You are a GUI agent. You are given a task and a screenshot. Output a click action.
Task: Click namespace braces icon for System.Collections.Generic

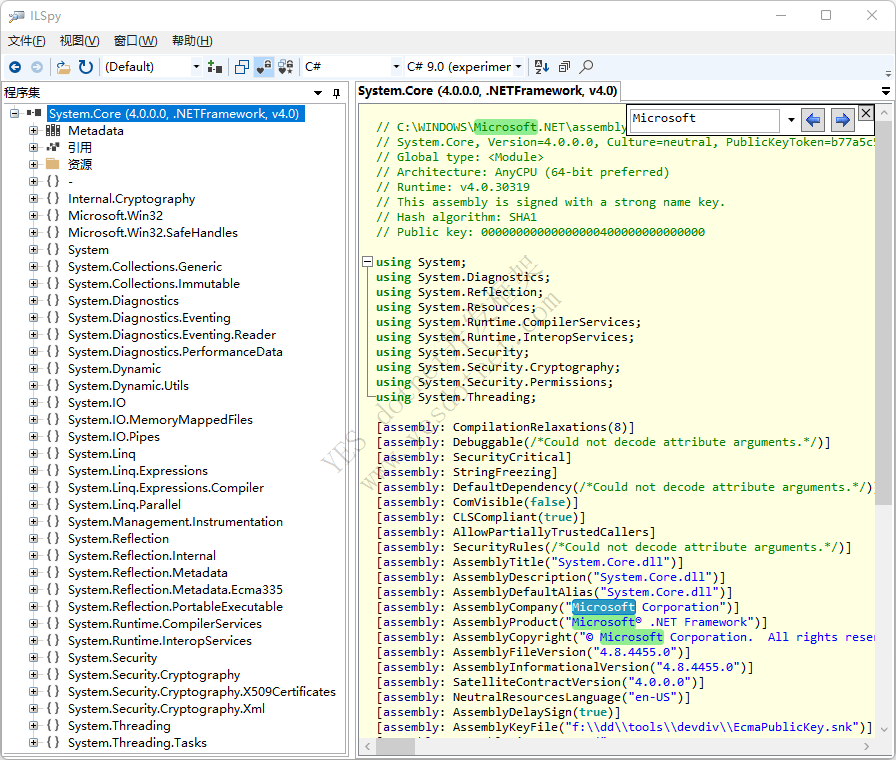[53, 267]
